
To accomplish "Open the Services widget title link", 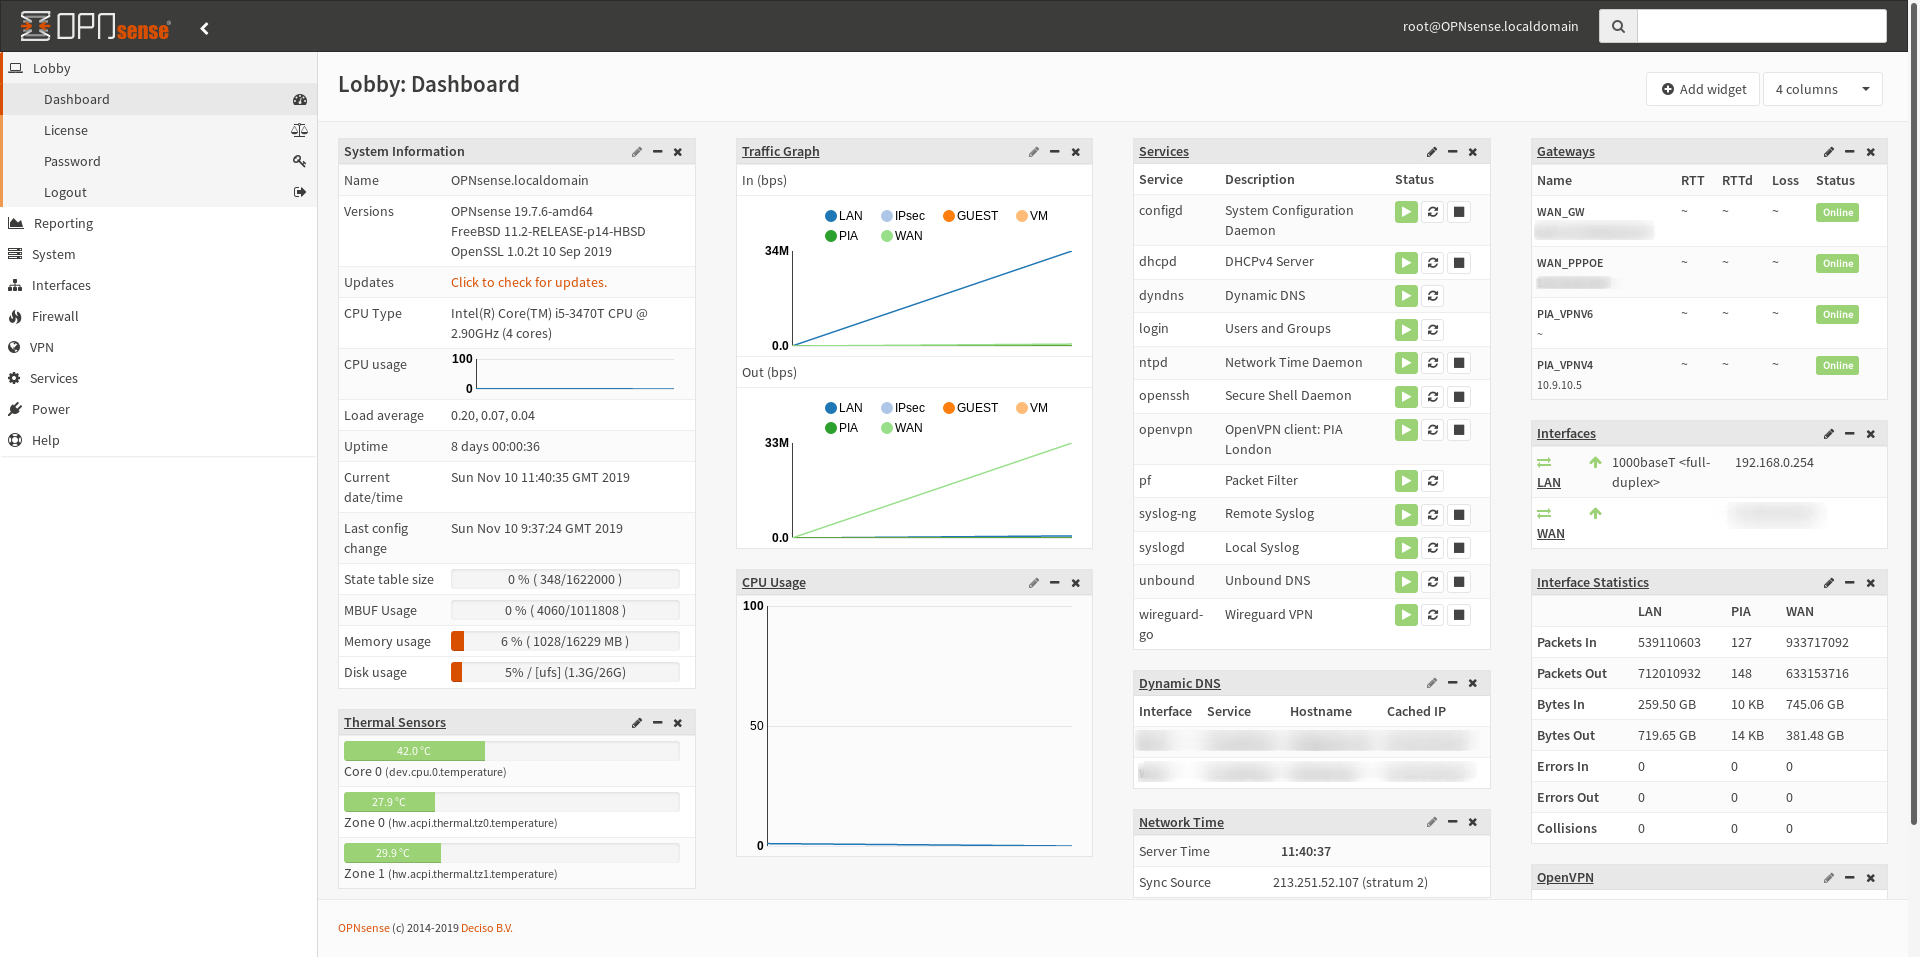I will tap(1164, 152).
